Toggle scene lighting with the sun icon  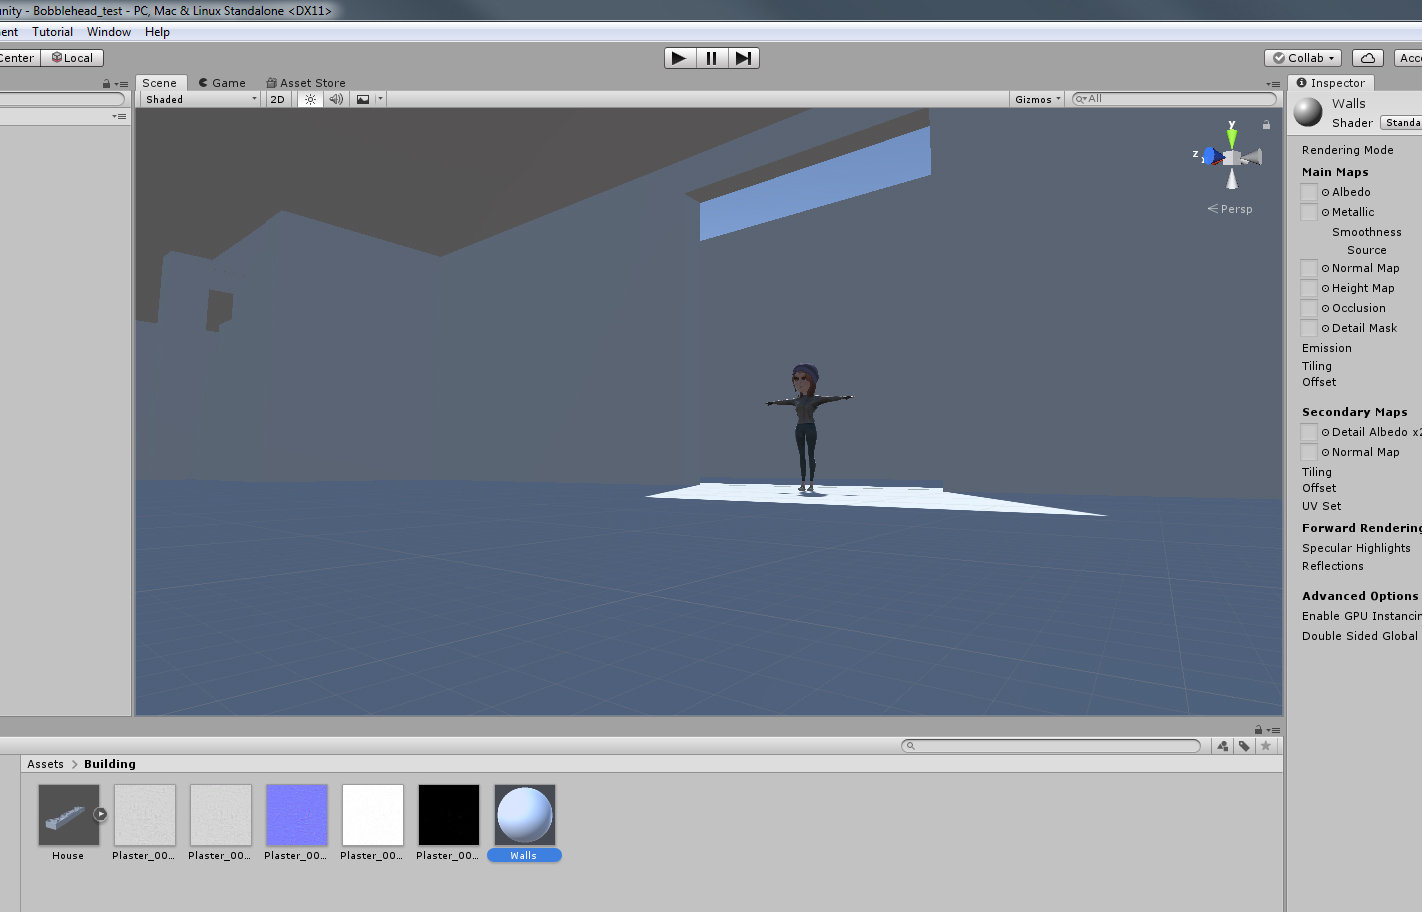[x=310, y=98]
